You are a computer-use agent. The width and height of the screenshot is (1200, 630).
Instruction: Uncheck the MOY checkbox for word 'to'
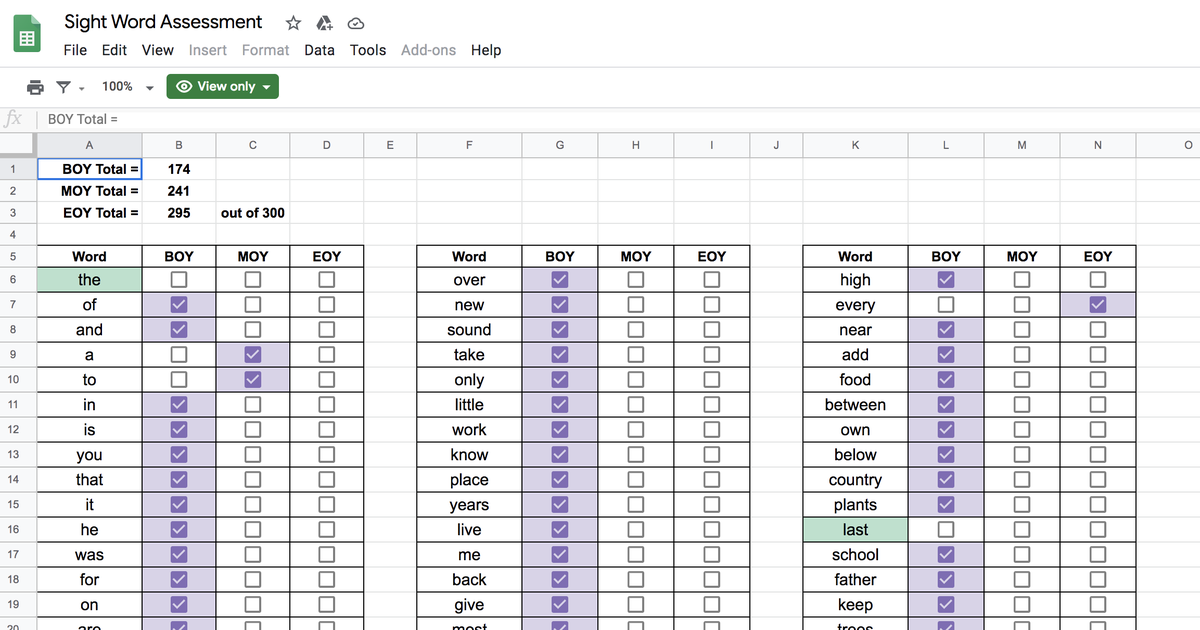[x=252, y=380]
